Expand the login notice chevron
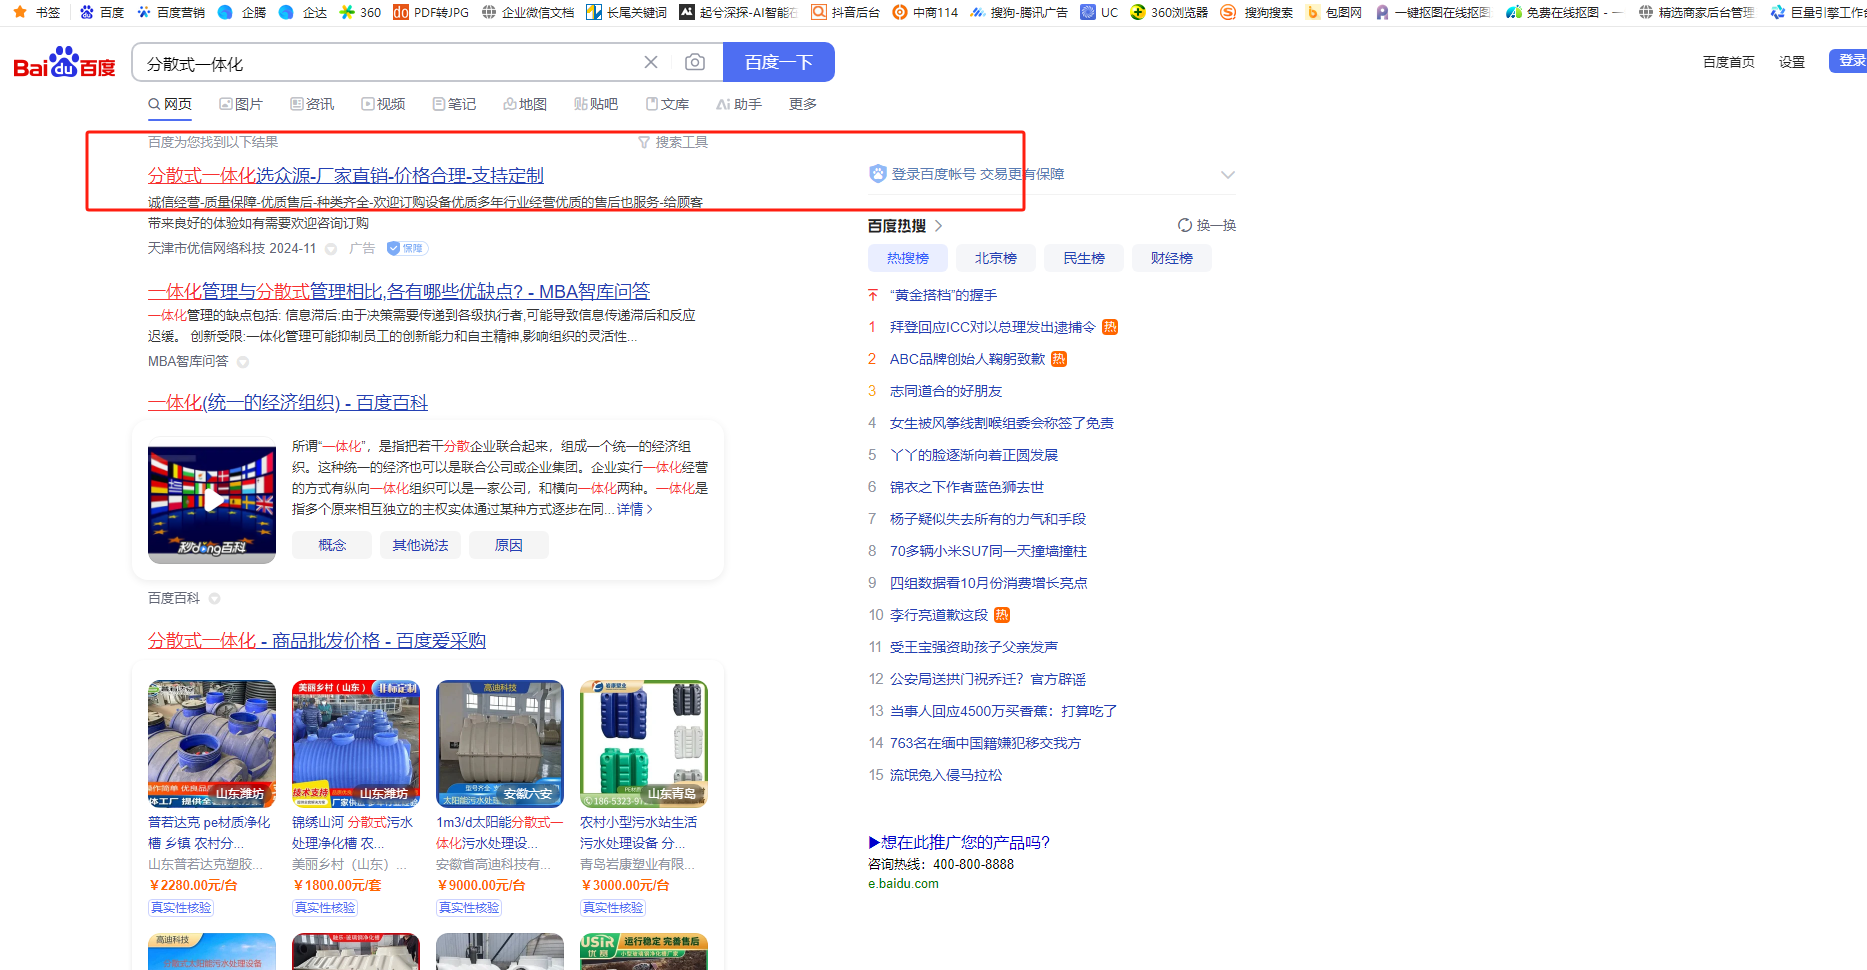1867x970 pixels. tap(1227, 175)
